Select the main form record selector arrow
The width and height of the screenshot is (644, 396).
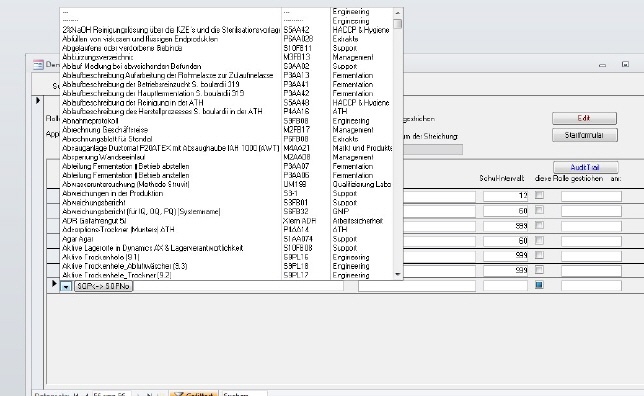[x=38, y=100]
